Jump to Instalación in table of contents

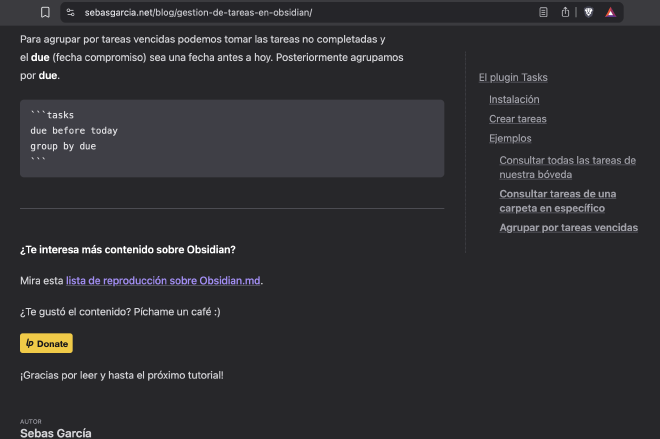(x=514, y=99)
